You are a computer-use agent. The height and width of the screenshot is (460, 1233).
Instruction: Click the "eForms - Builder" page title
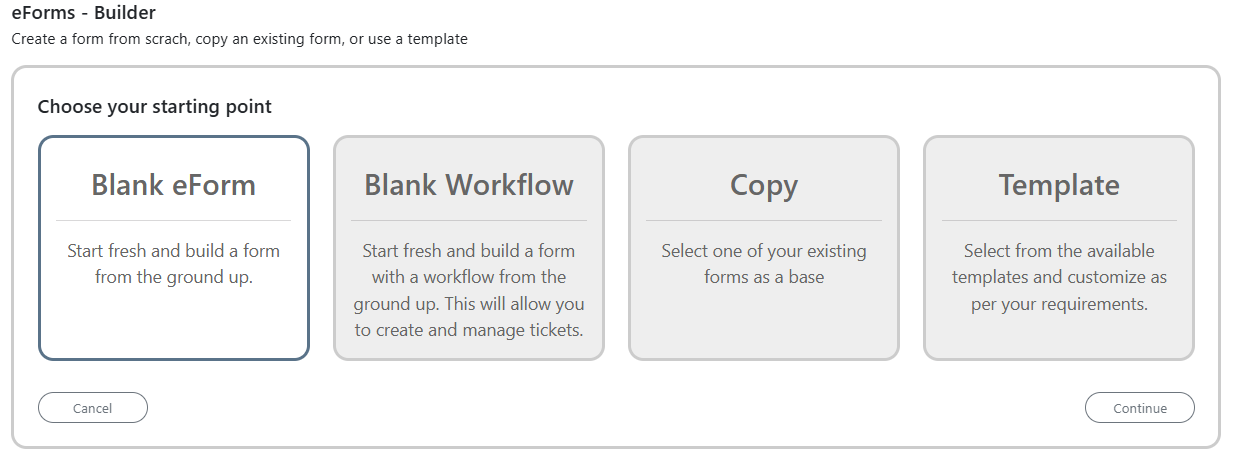pyautogui.click(x=84, y=14)
